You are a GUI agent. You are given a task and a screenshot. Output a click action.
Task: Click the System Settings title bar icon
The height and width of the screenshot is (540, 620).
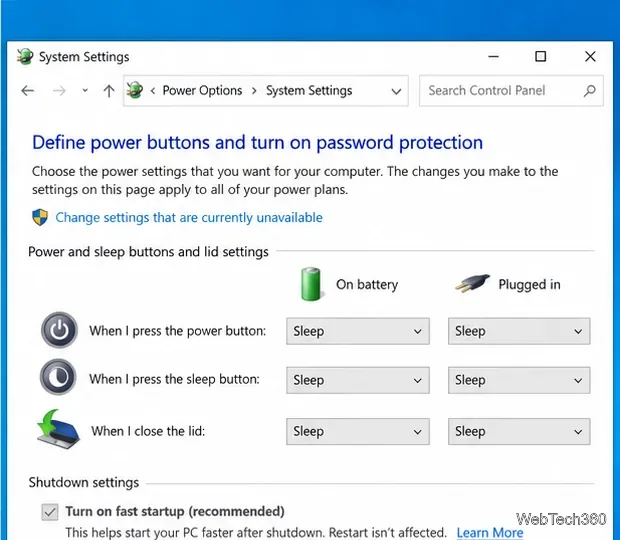[25, 57]
